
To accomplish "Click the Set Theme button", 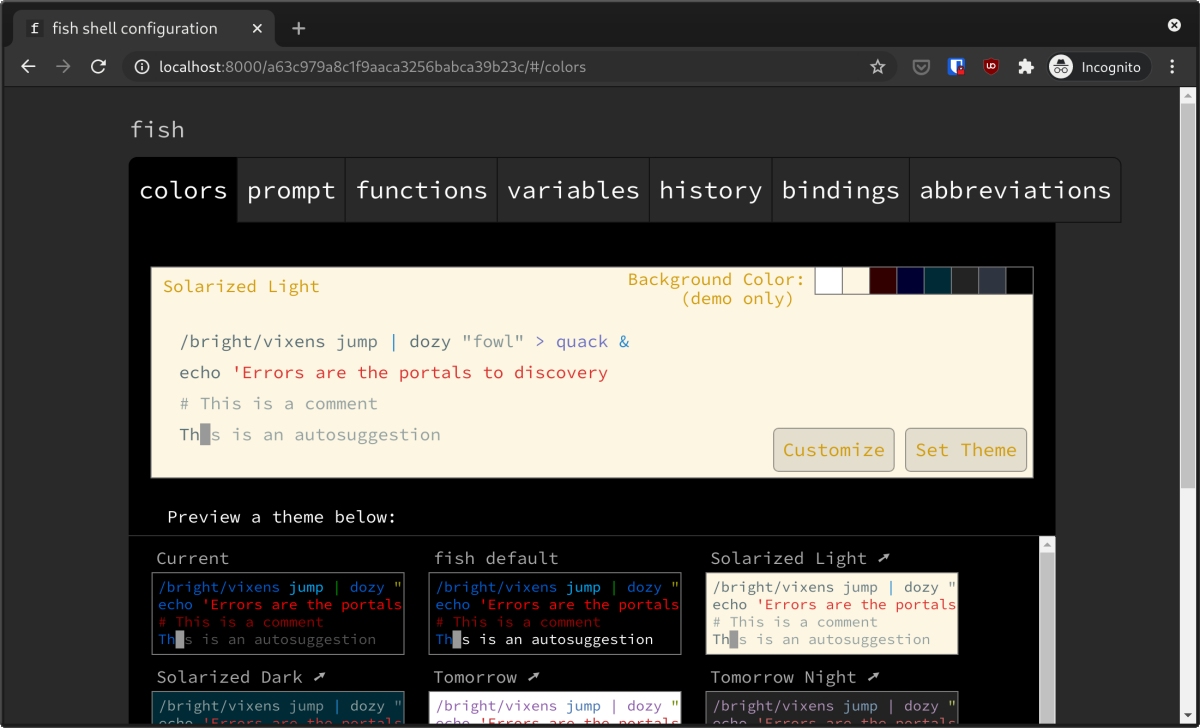I will coord(965,450).
